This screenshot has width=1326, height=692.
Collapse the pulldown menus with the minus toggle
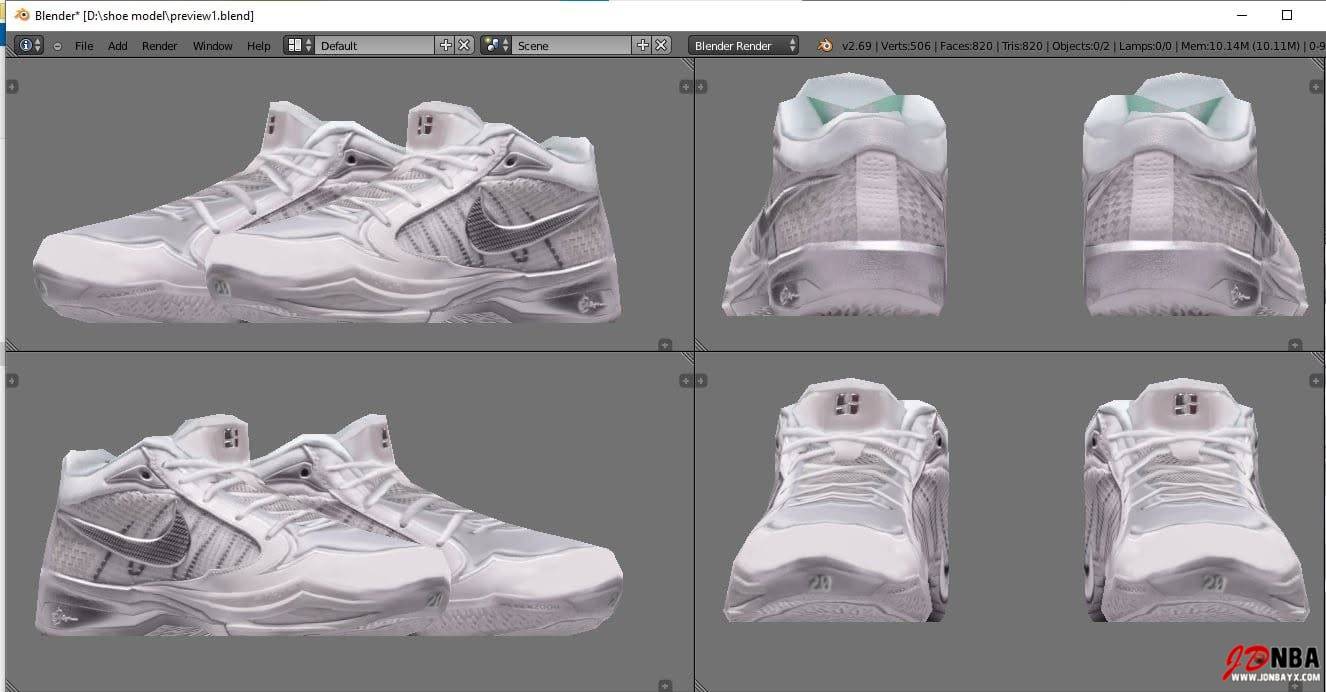(x=57, y=46)
